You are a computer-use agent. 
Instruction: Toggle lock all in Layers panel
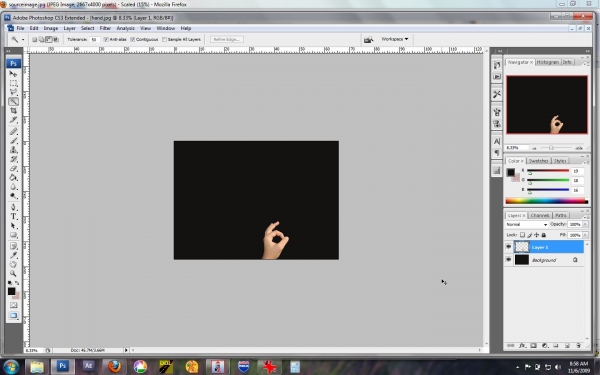[543, 235]
